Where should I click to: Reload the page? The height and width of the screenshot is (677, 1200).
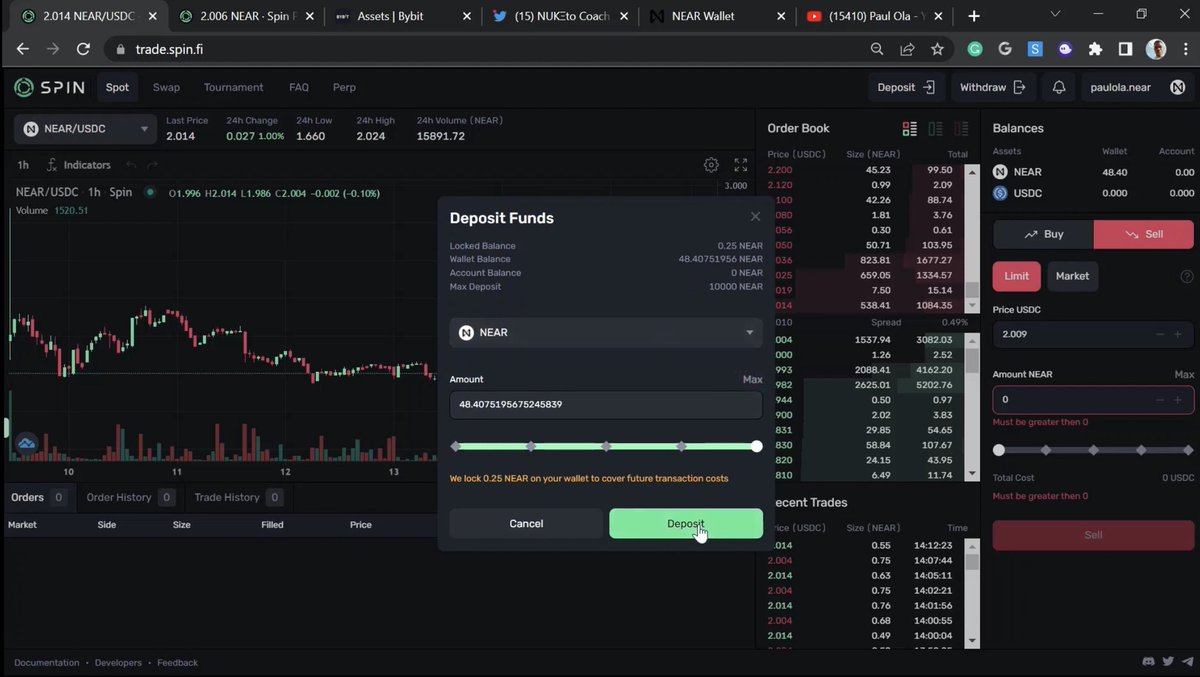pos(84,49)
